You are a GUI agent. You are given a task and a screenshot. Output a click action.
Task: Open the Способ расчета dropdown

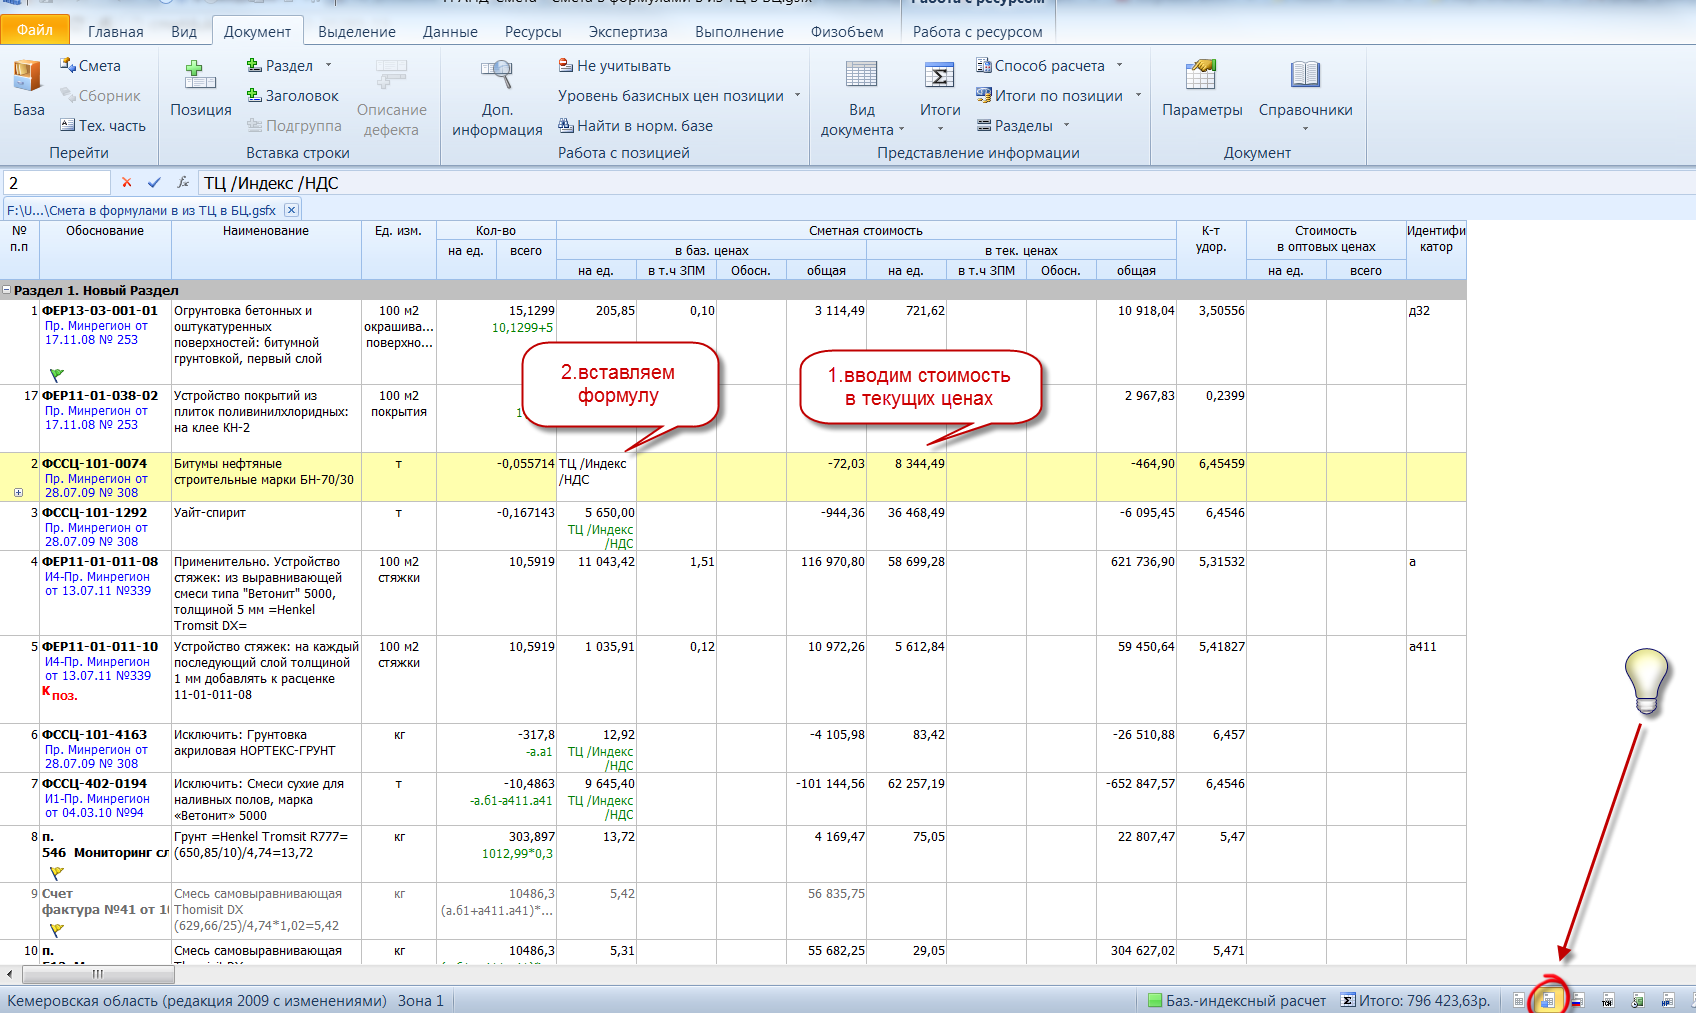point(1119,66)
